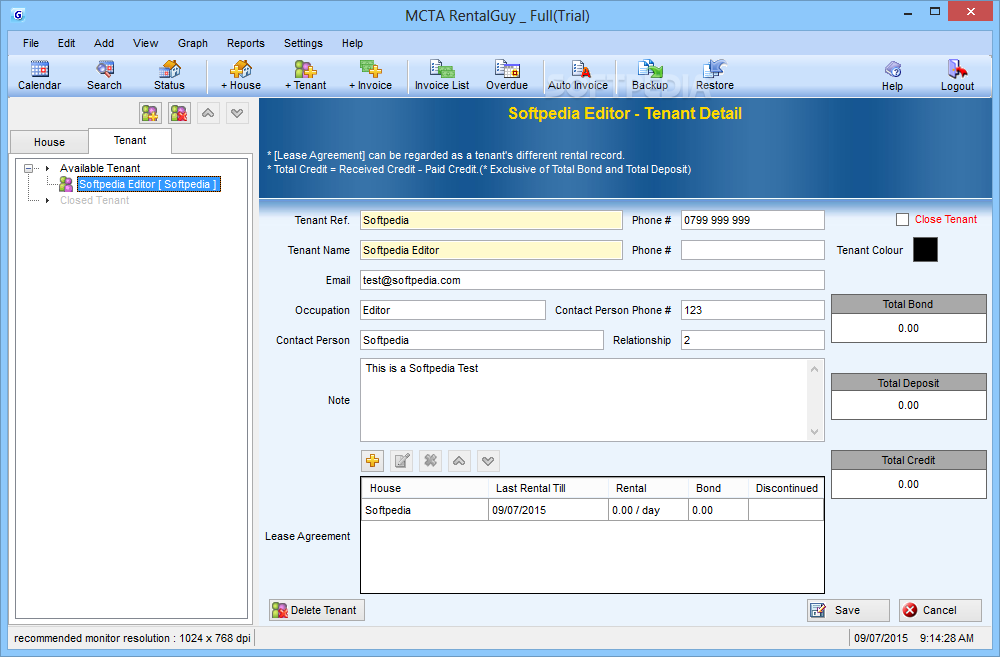This screenshot has width=1000, height=657.
Task: Select Softpedia Editor tenant in tree
Action: click(x=148, y=184)
